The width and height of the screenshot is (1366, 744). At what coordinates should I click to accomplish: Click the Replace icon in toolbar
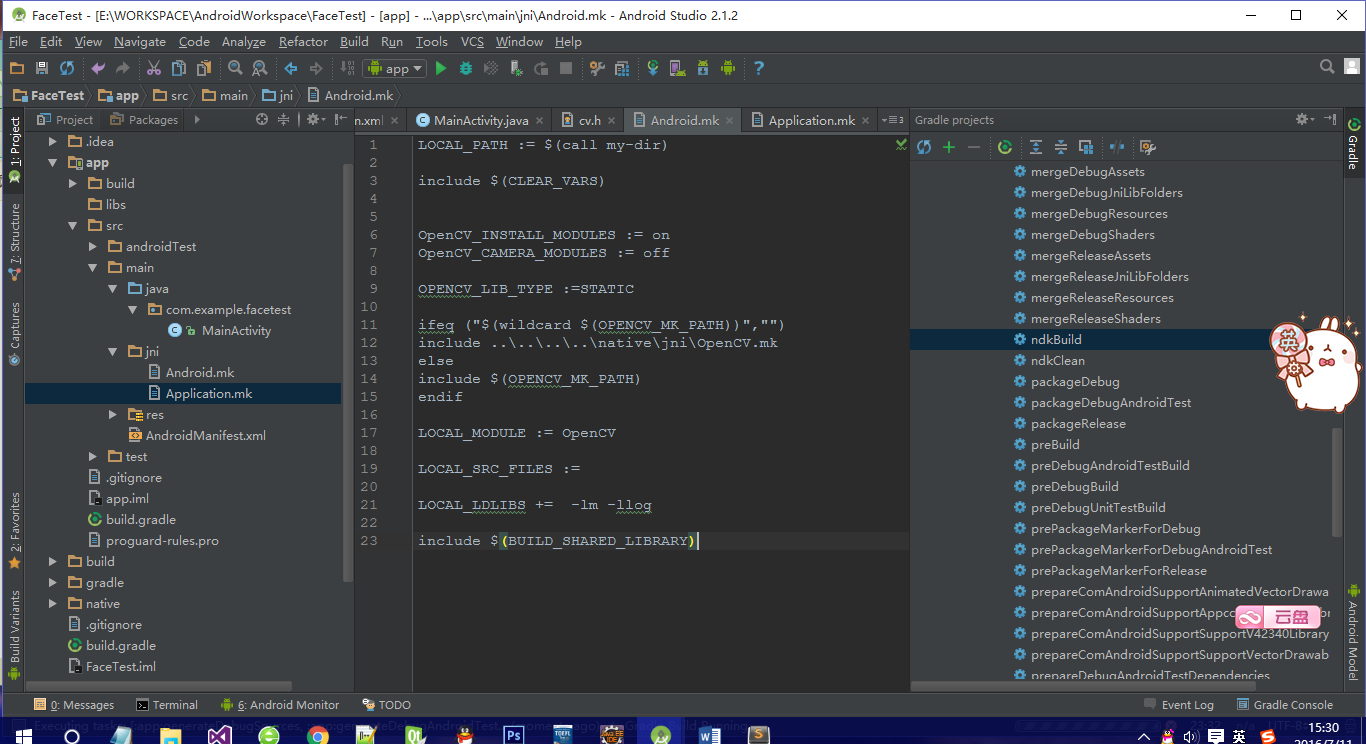(x=260, y=68)
